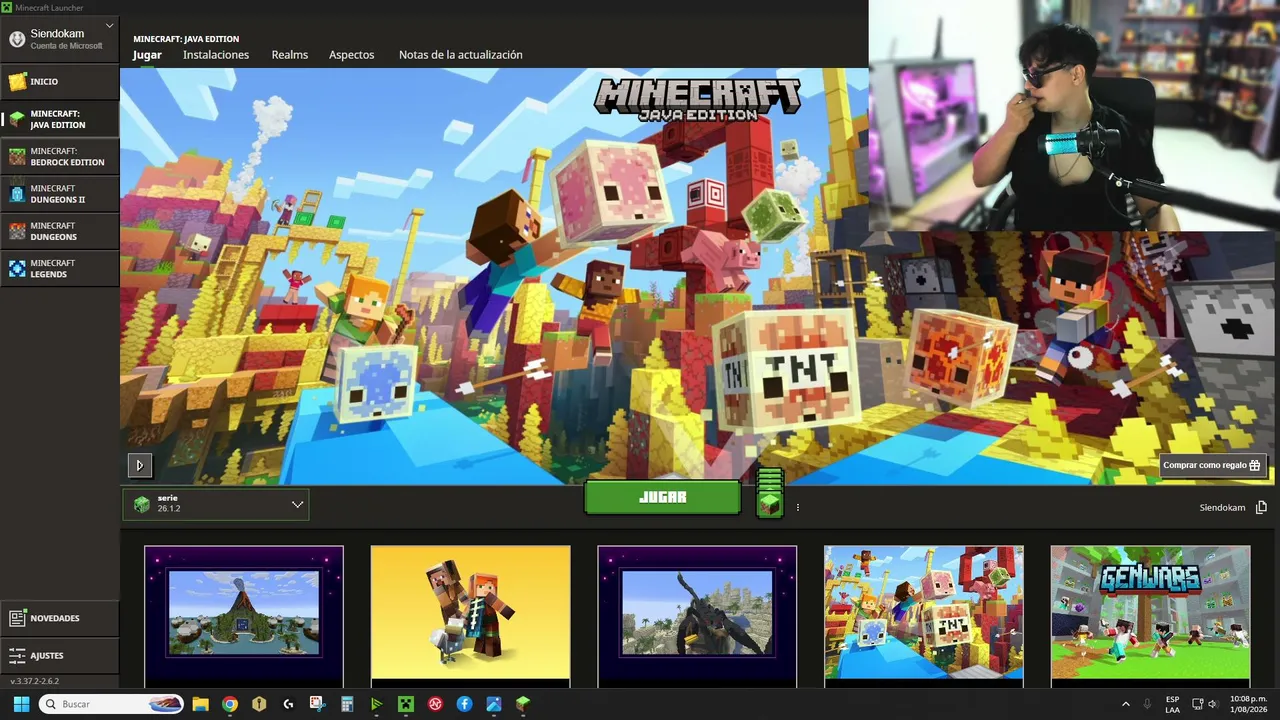This screenshot has height=720, width=1280.
Task: Open the Siendokam account menu
Action: [59, 38]
